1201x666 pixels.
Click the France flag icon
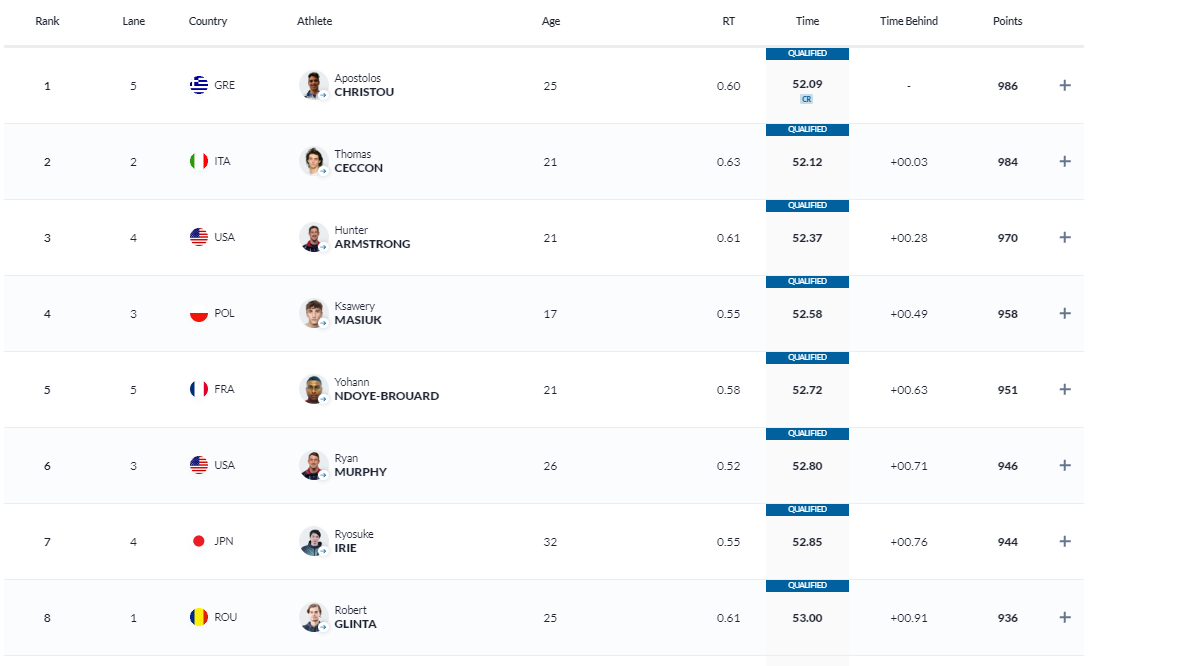pos(199,389)
